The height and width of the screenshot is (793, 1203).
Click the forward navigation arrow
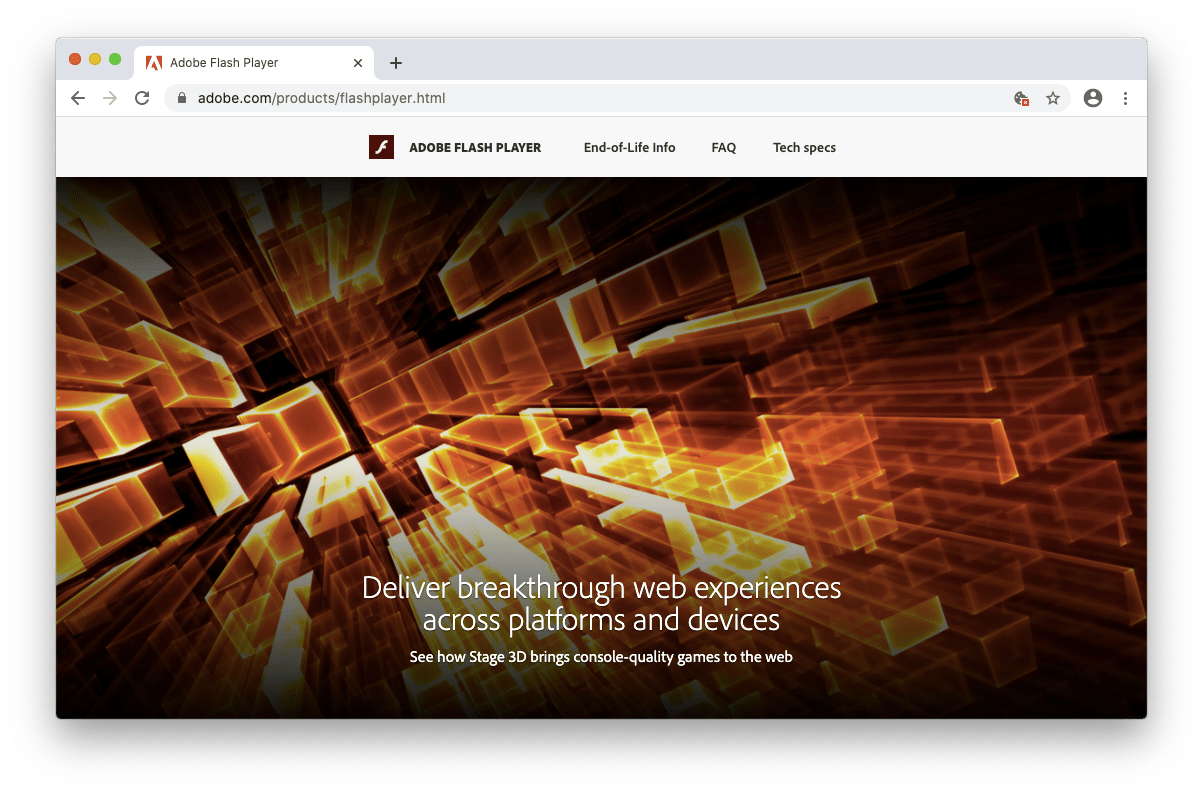coord(109,98)
